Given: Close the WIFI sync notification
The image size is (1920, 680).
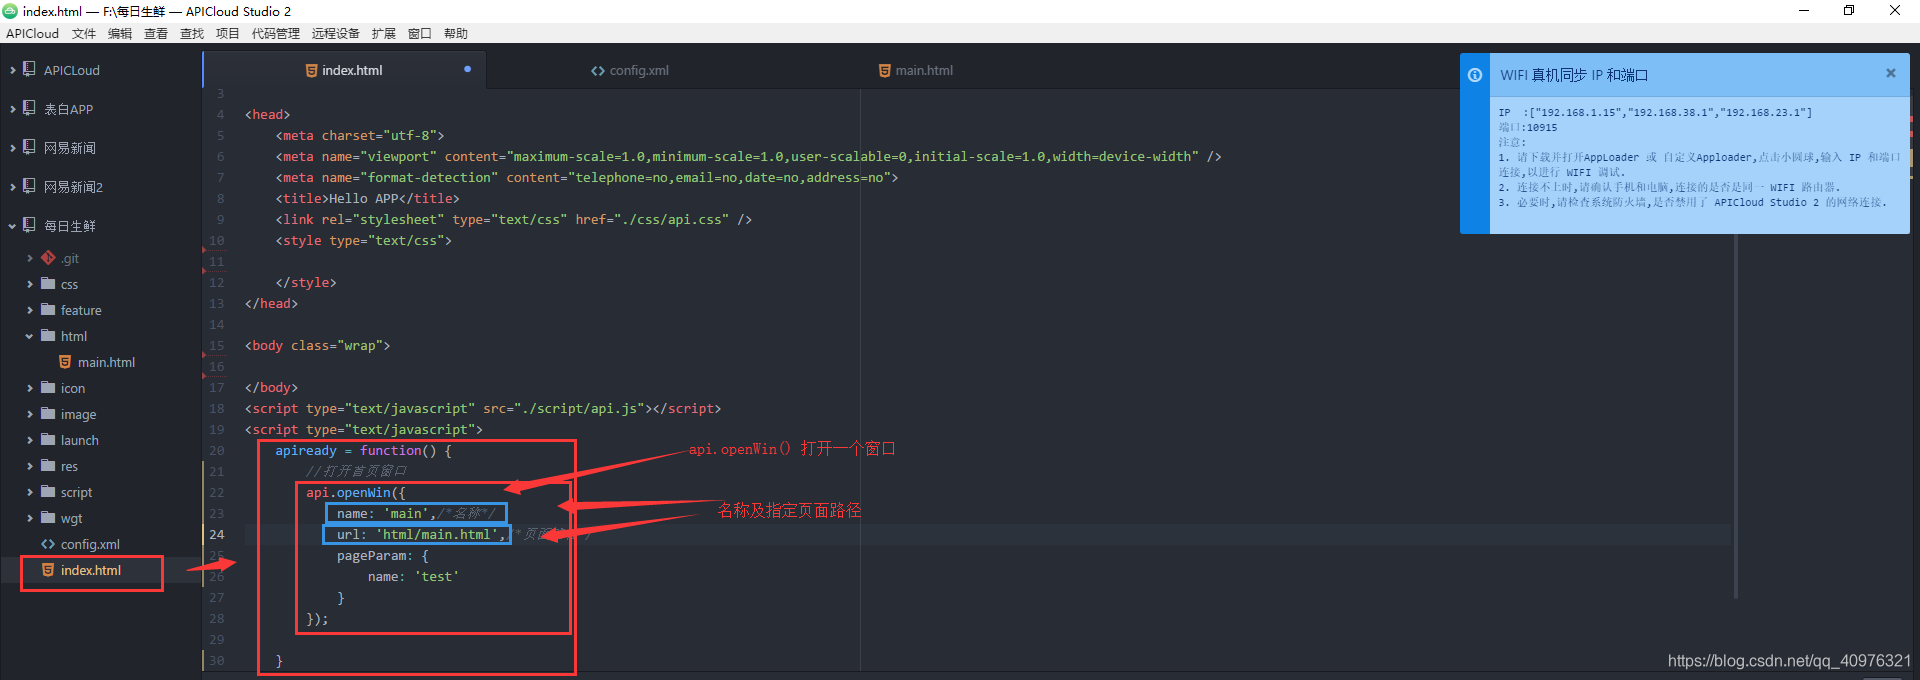Looking at the screenshot, I should click(1890, 73).
